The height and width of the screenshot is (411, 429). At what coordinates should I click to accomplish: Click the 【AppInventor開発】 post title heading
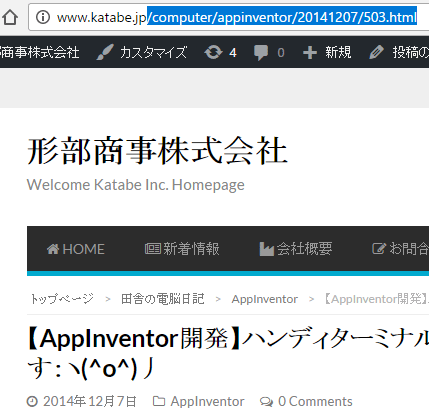point(228,353)
